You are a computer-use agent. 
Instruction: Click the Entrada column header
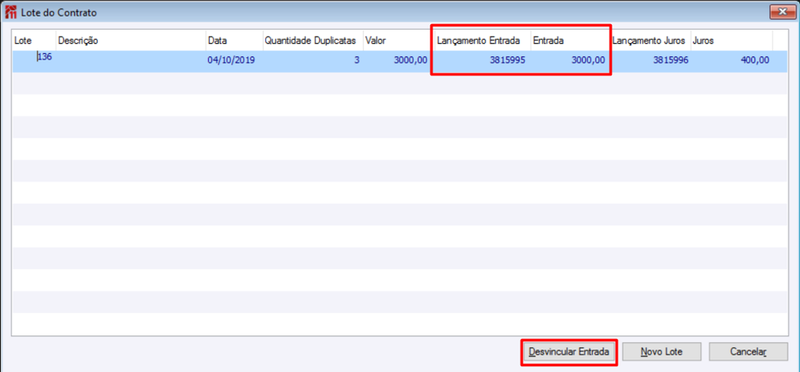[570, 41]
